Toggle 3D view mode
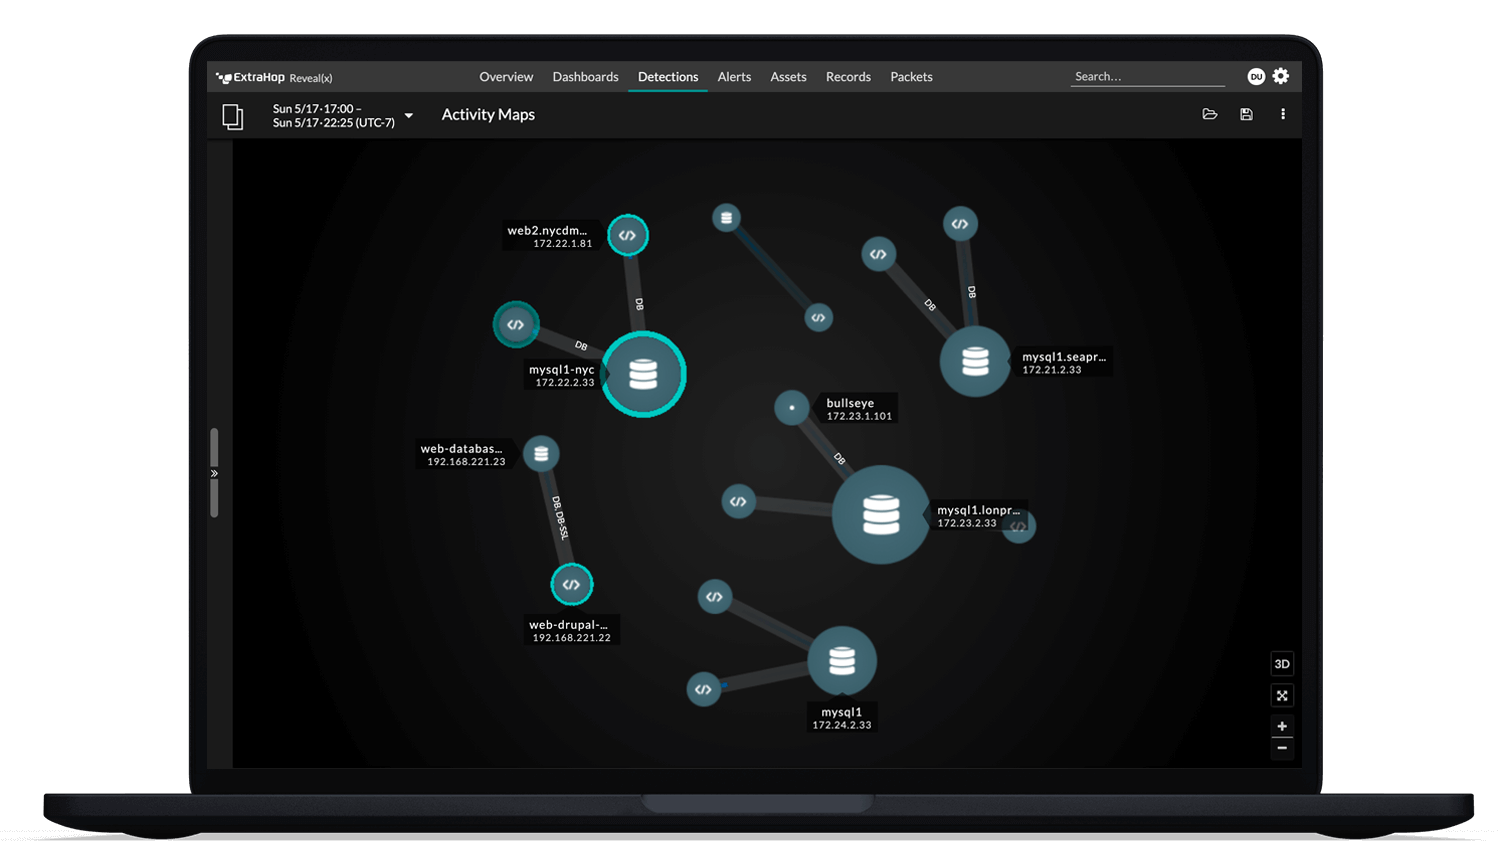 (1282, 663)
